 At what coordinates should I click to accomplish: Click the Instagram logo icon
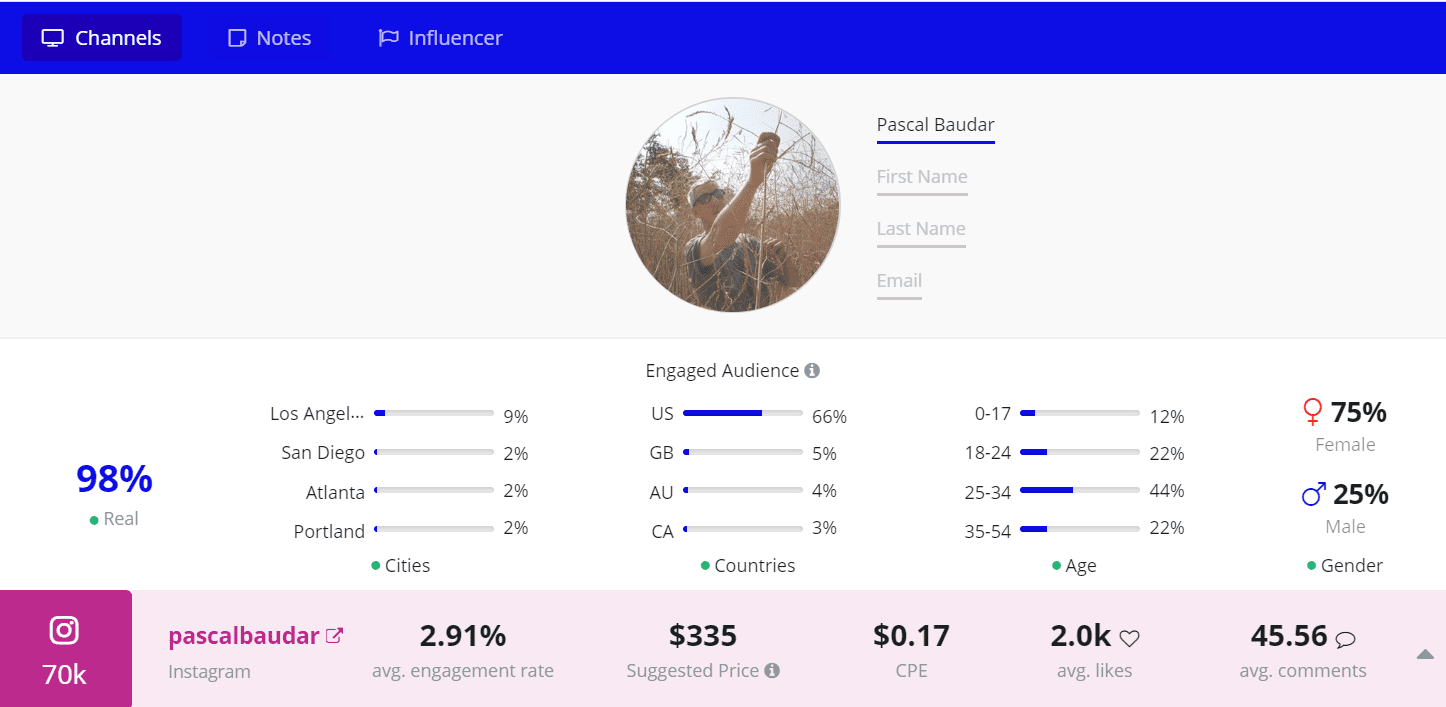tap(65, 630)
